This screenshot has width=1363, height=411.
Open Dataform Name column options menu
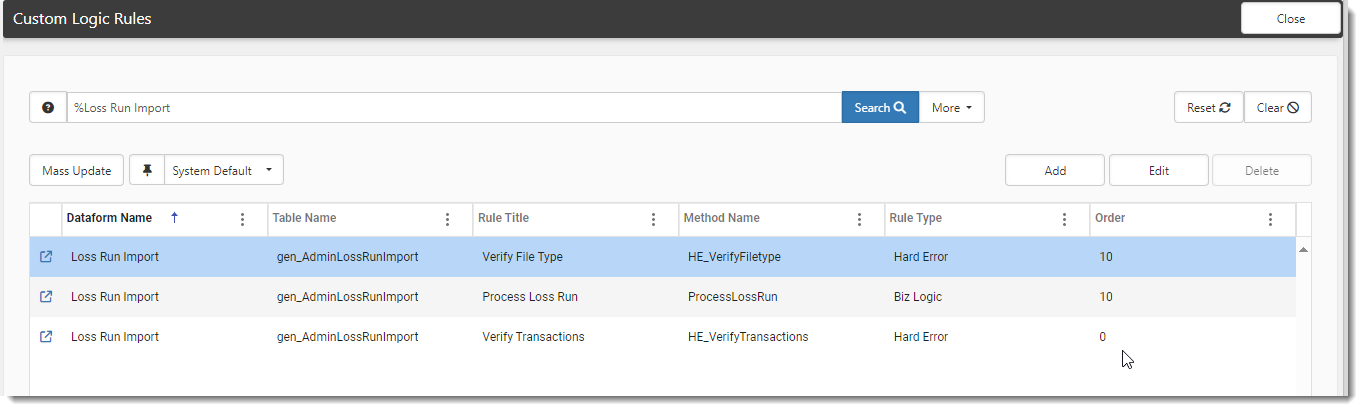coord(242,219)
